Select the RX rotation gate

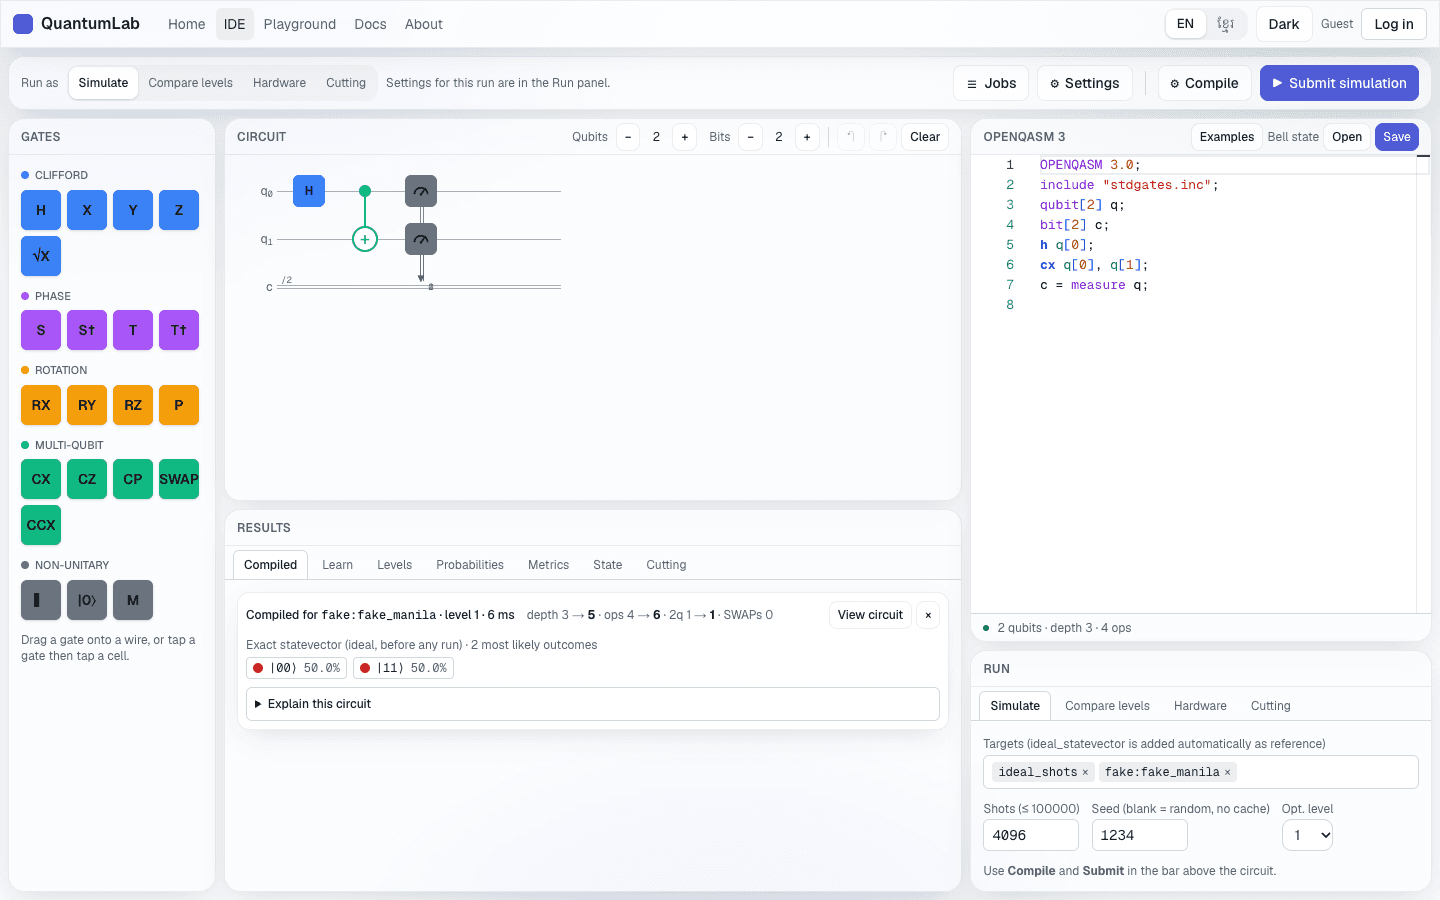(41, 405)
